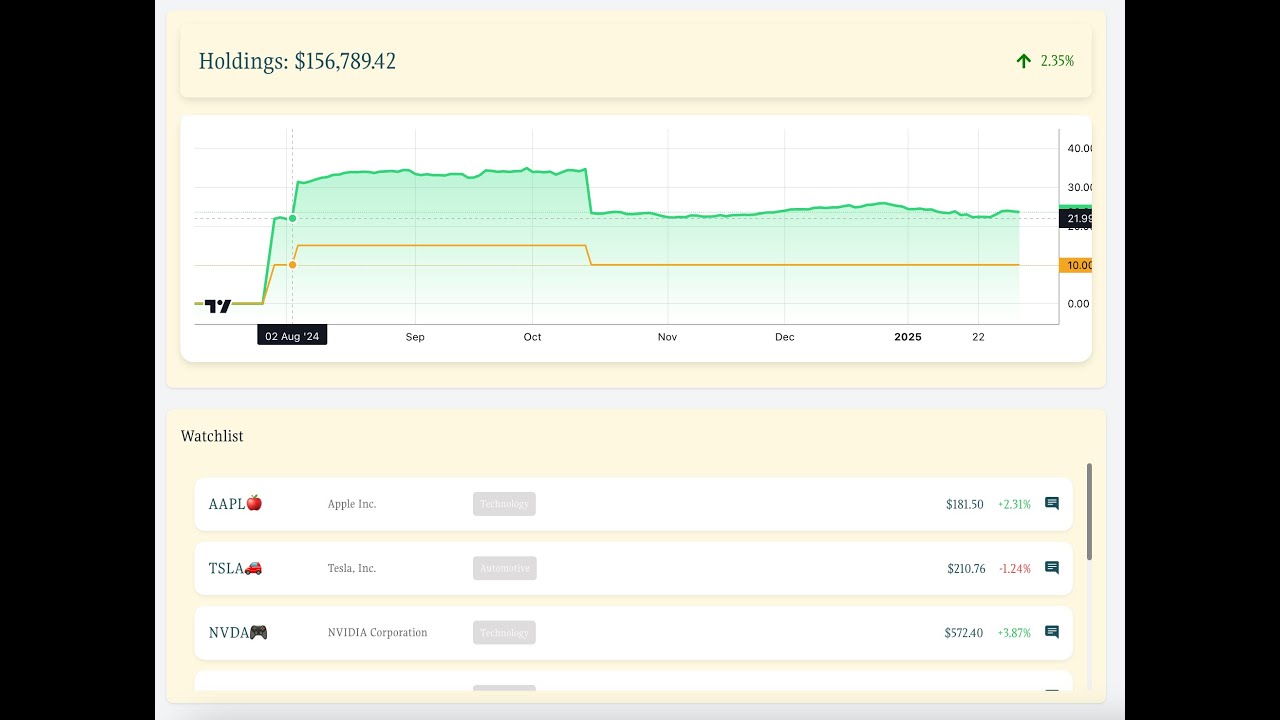Open the comment icon for NVDA

pos(1052,632)
